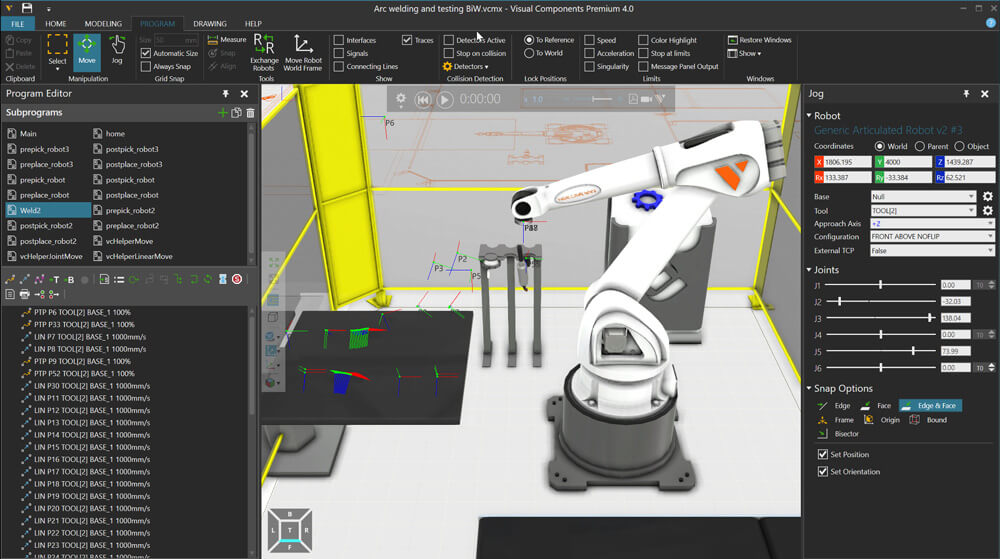
Task: Add path statement icon in program toolbar
Action: click(x=39, y=279)
